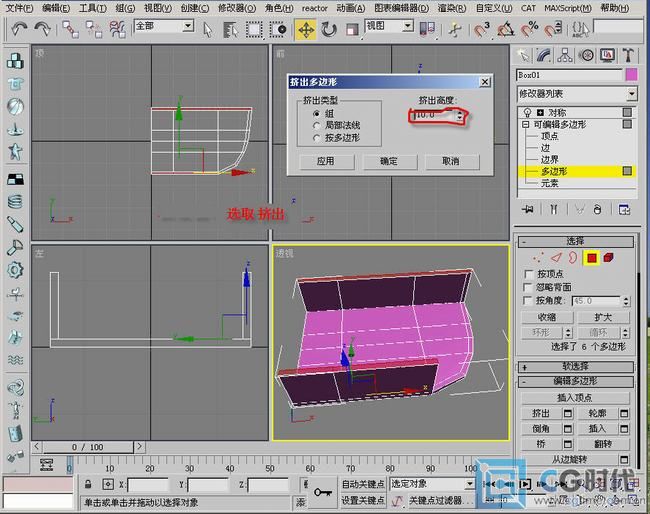Choose the Rectangular Selection Region tool
Screen dimensions: 650x514
pyautogui.click(x=254, y=30)
